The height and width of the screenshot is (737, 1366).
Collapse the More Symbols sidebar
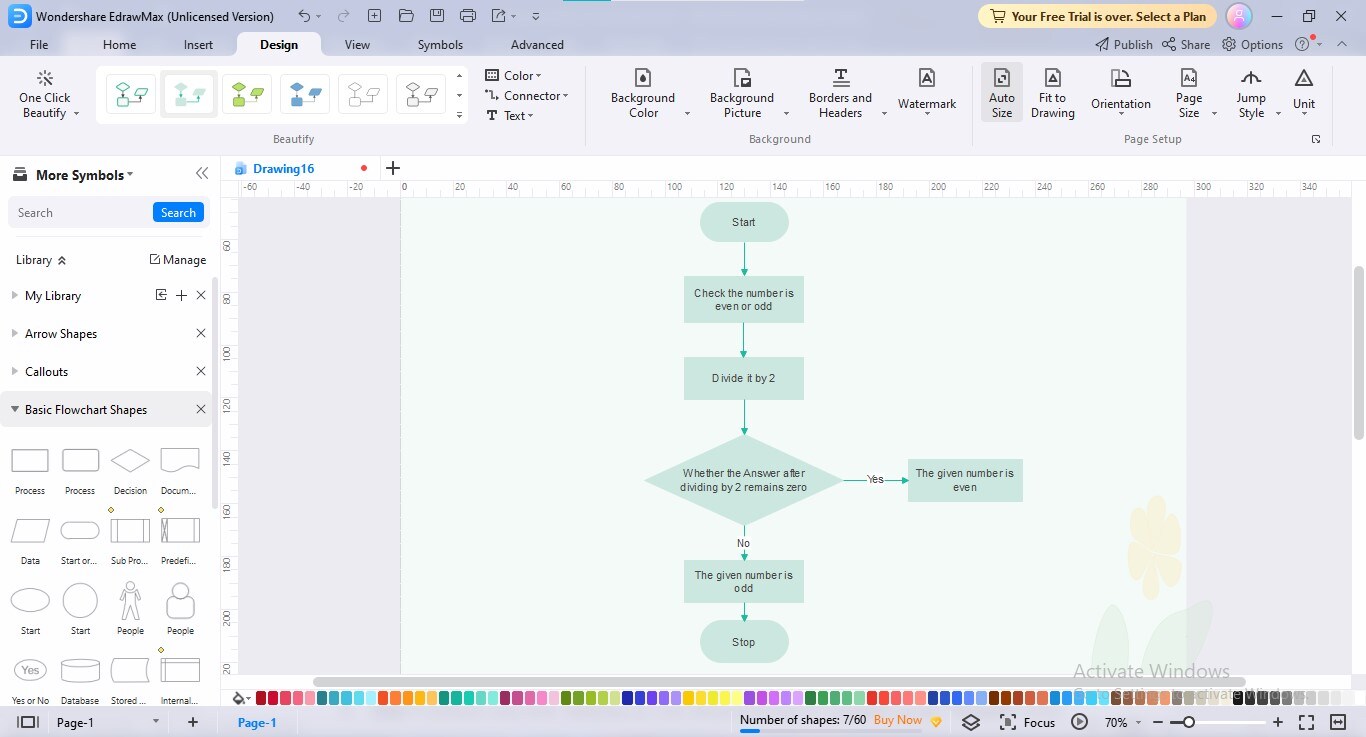point(202,173)
